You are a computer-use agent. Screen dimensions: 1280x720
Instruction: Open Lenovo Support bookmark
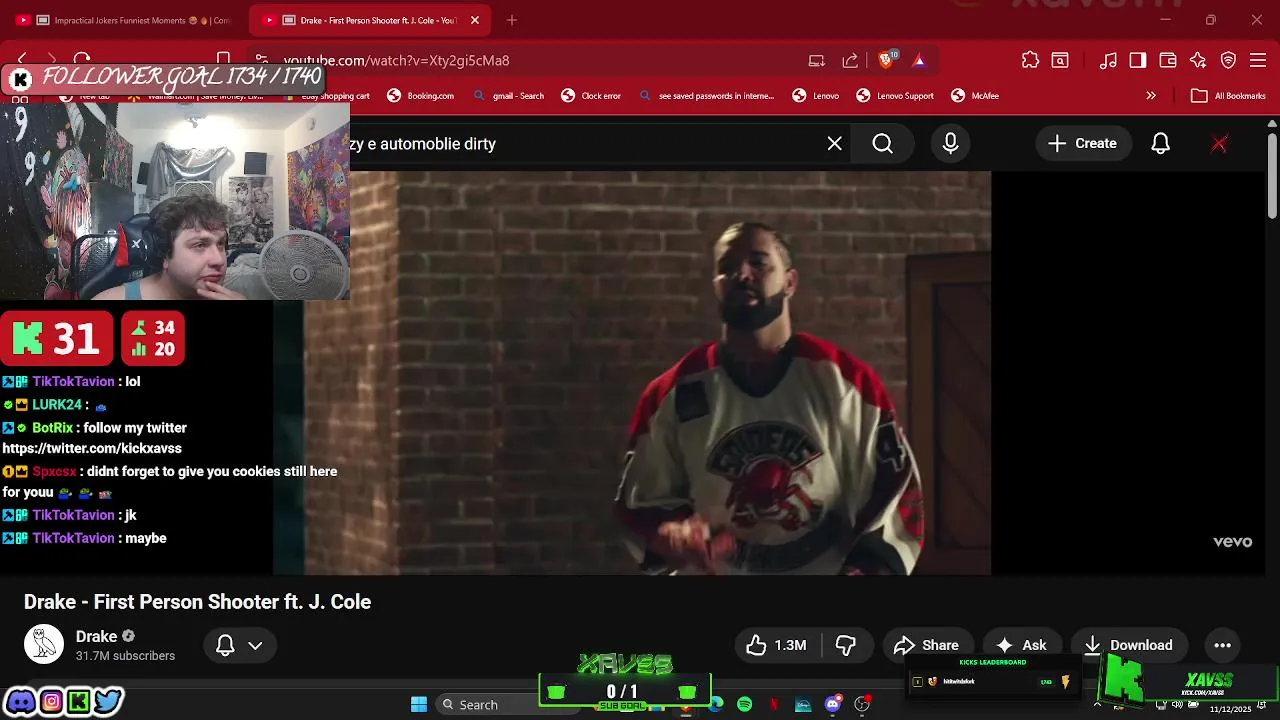(x=895, y=96)
